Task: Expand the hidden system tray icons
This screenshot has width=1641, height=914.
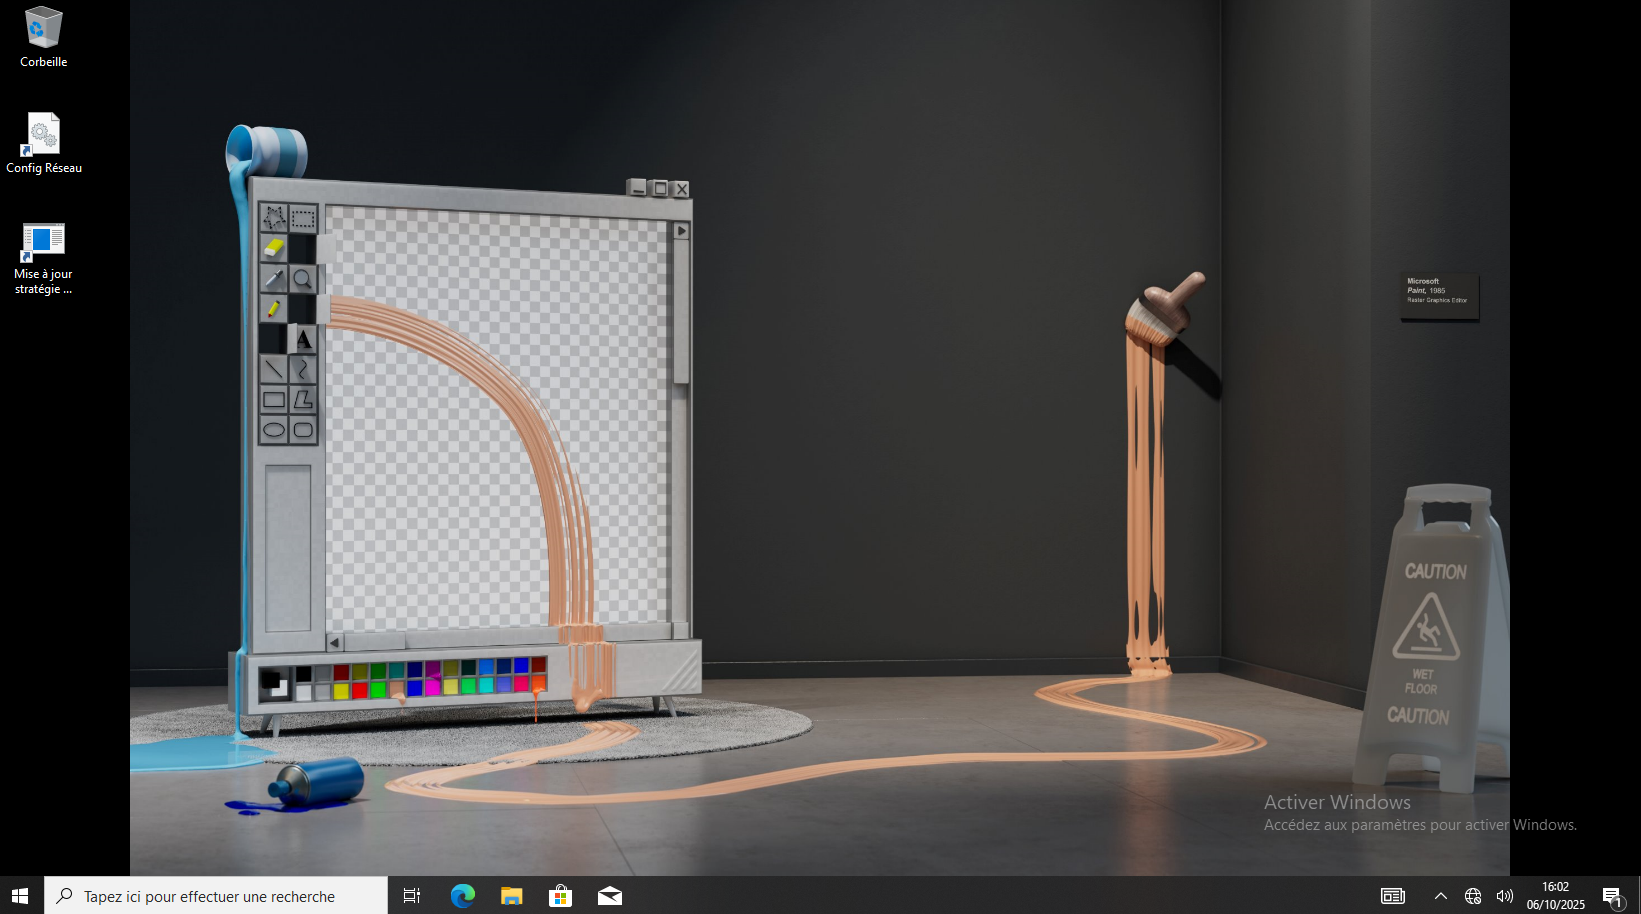Action: [1440, 896]
